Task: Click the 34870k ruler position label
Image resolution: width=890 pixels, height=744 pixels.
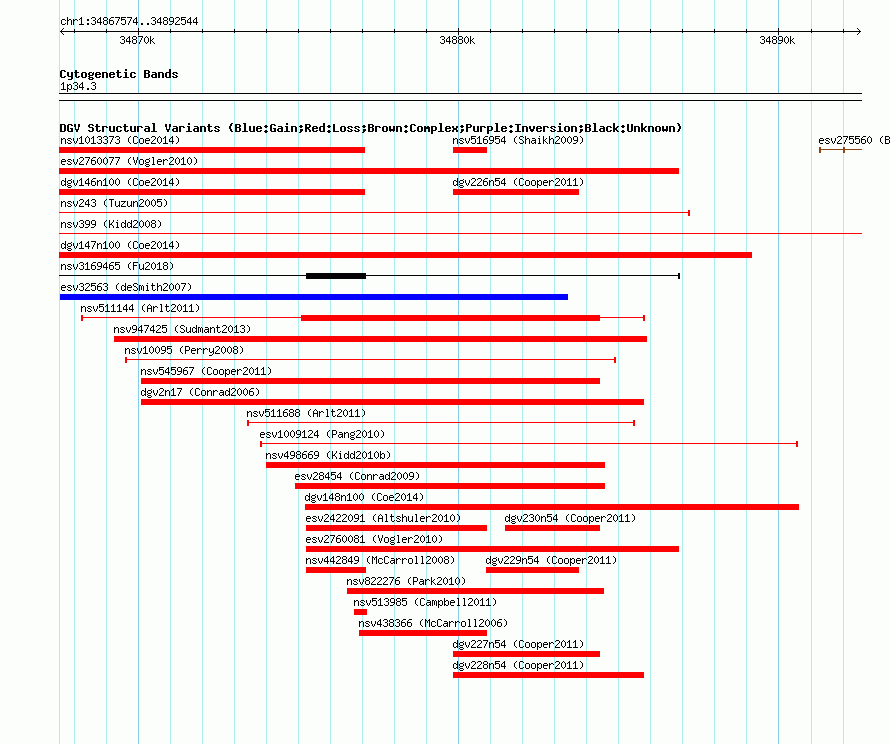Action: (x=137, y=40)
